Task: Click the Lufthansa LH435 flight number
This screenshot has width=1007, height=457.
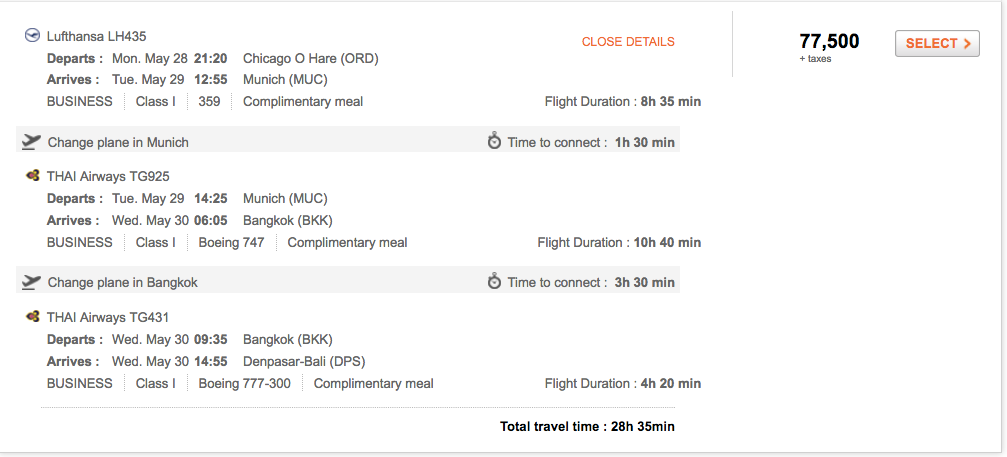Action: (96, 36)
